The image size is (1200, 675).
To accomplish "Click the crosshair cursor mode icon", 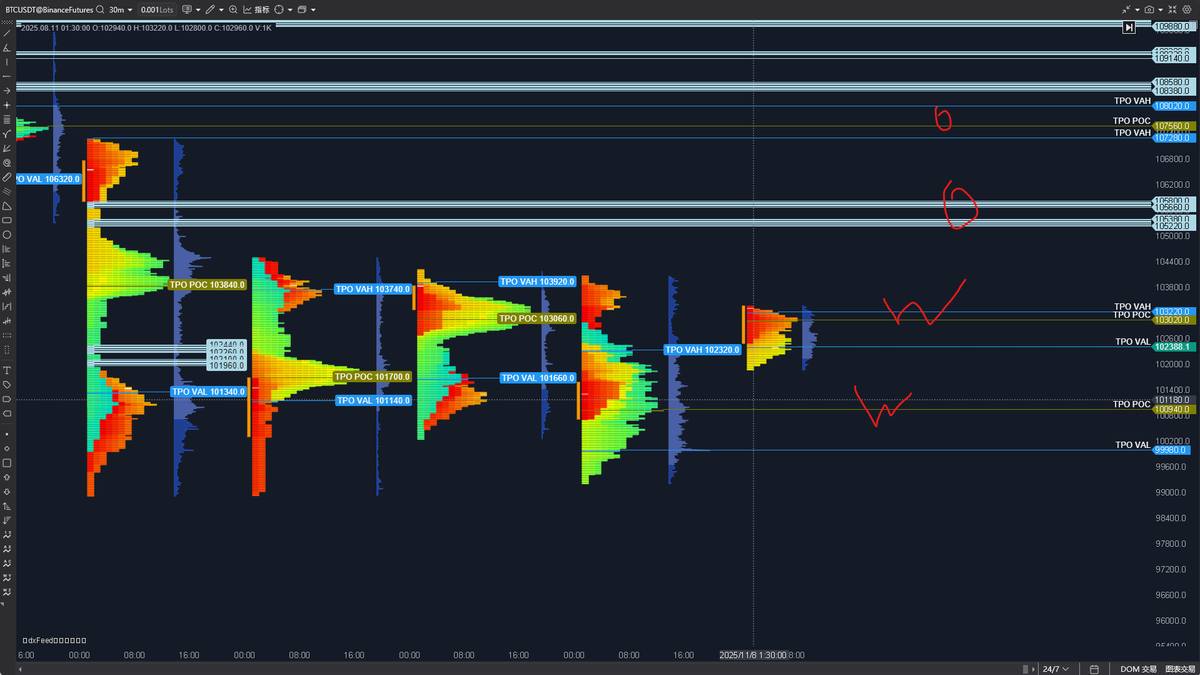I will click(278, 10).
